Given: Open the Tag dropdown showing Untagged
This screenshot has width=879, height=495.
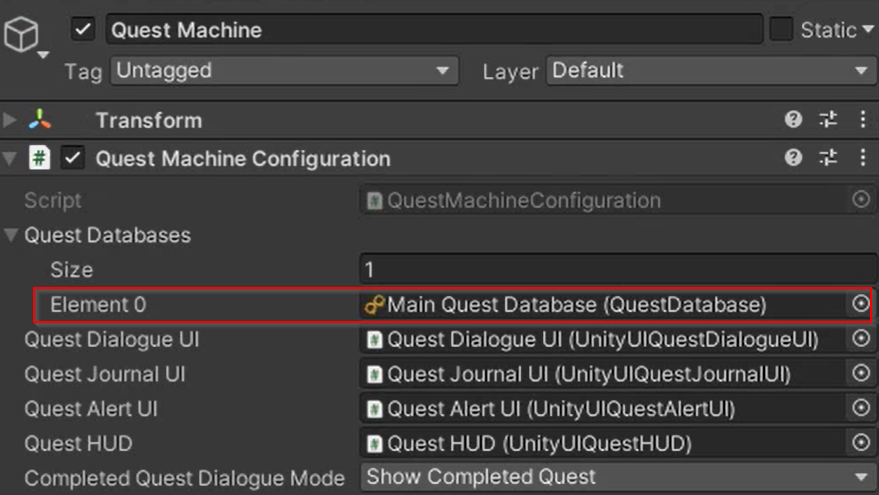Looking at the screenshot, I should (x=284, y=71).
